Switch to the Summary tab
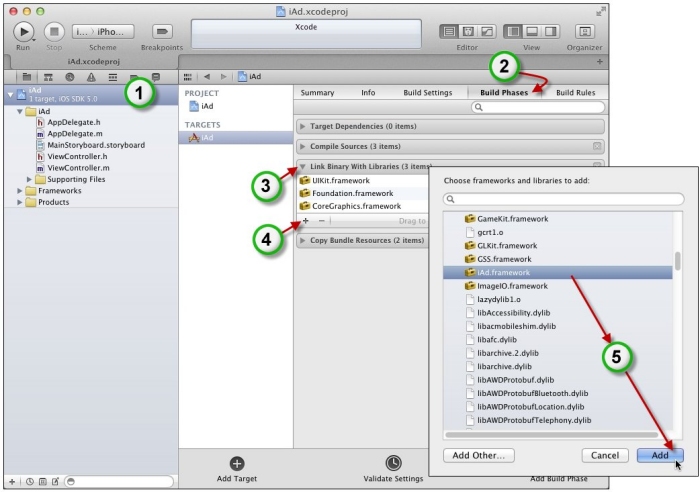The image size is (700, 492). pos(317,93)
